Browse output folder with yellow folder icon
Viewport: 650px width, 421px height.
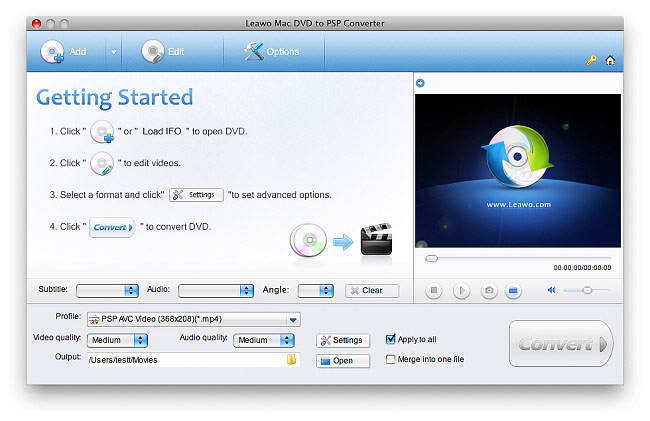point(292,359)
